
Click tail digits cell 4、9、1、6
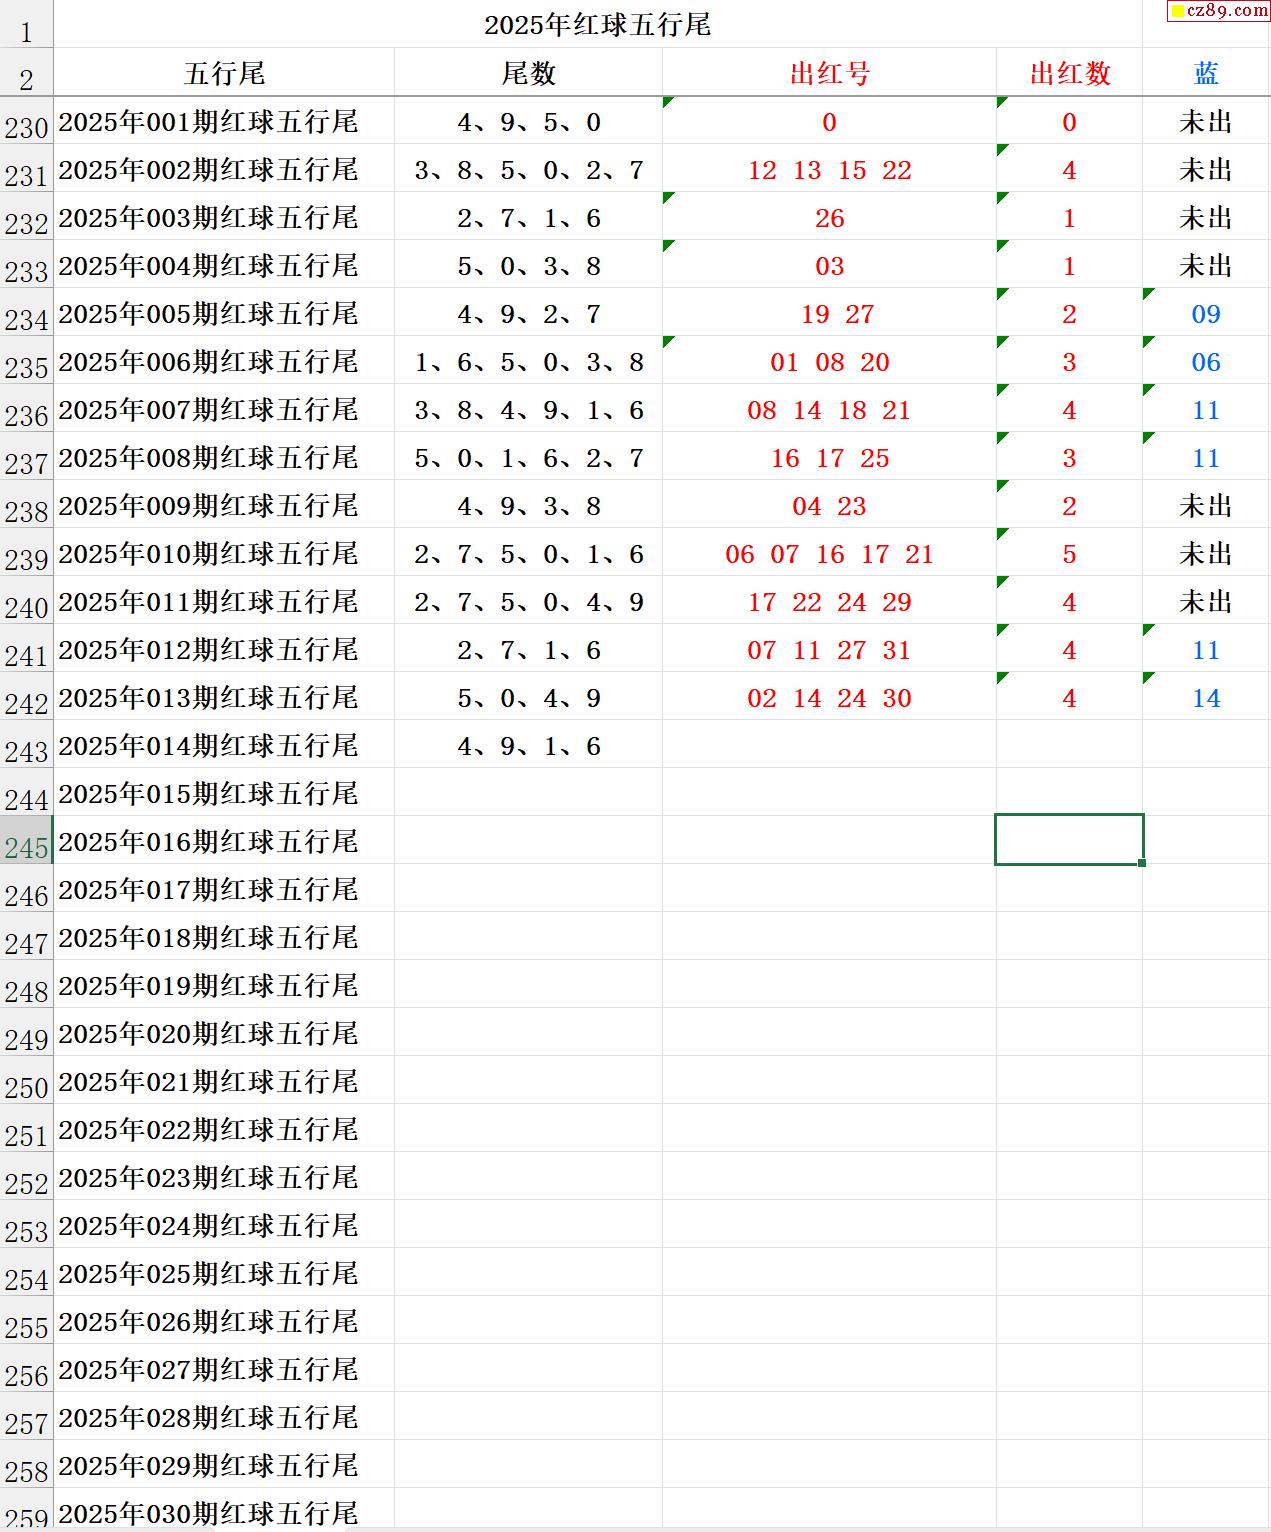(x=528, y=746)
